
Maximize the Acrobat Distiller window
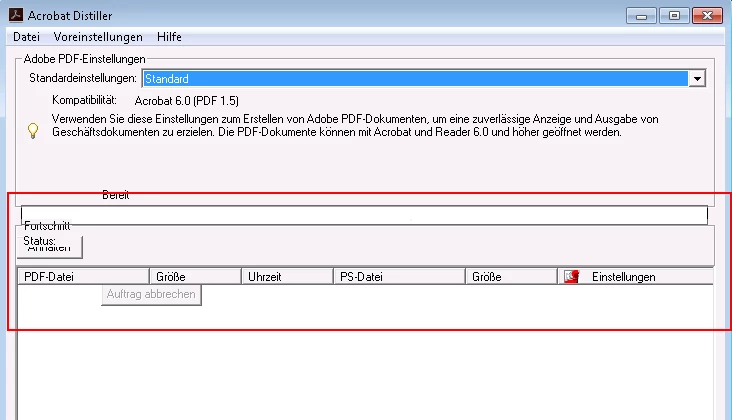674,16
